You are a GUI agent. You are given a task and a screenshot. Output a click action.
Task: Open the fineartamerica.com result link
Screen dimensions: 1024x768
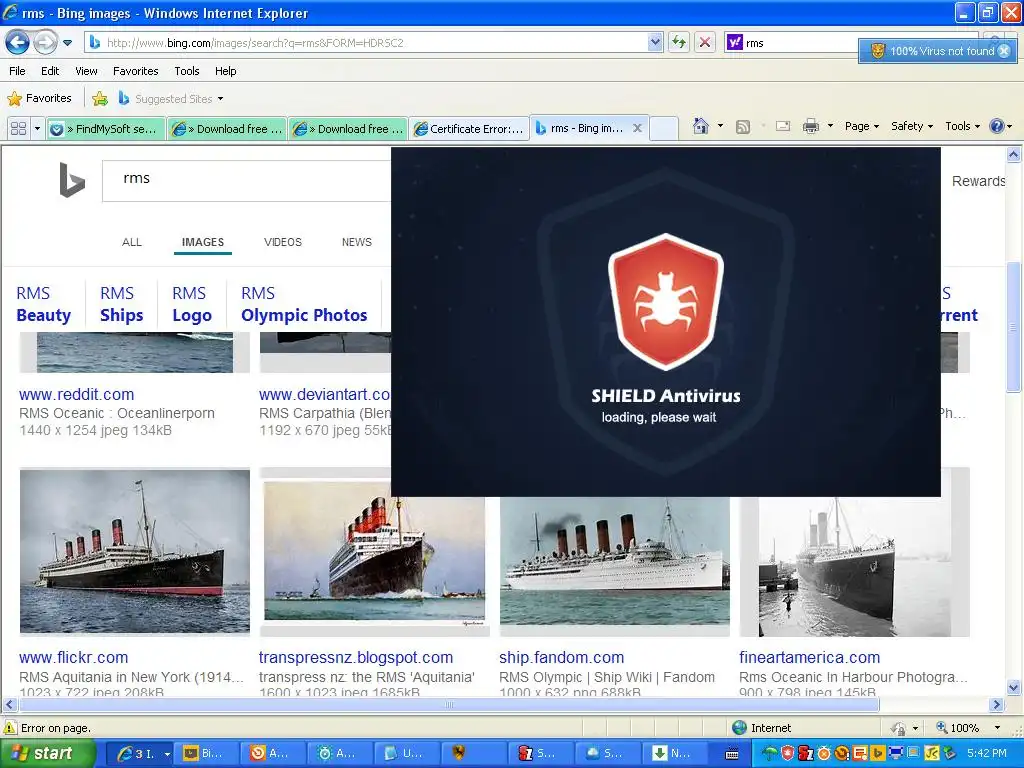(x=810, y=658)
